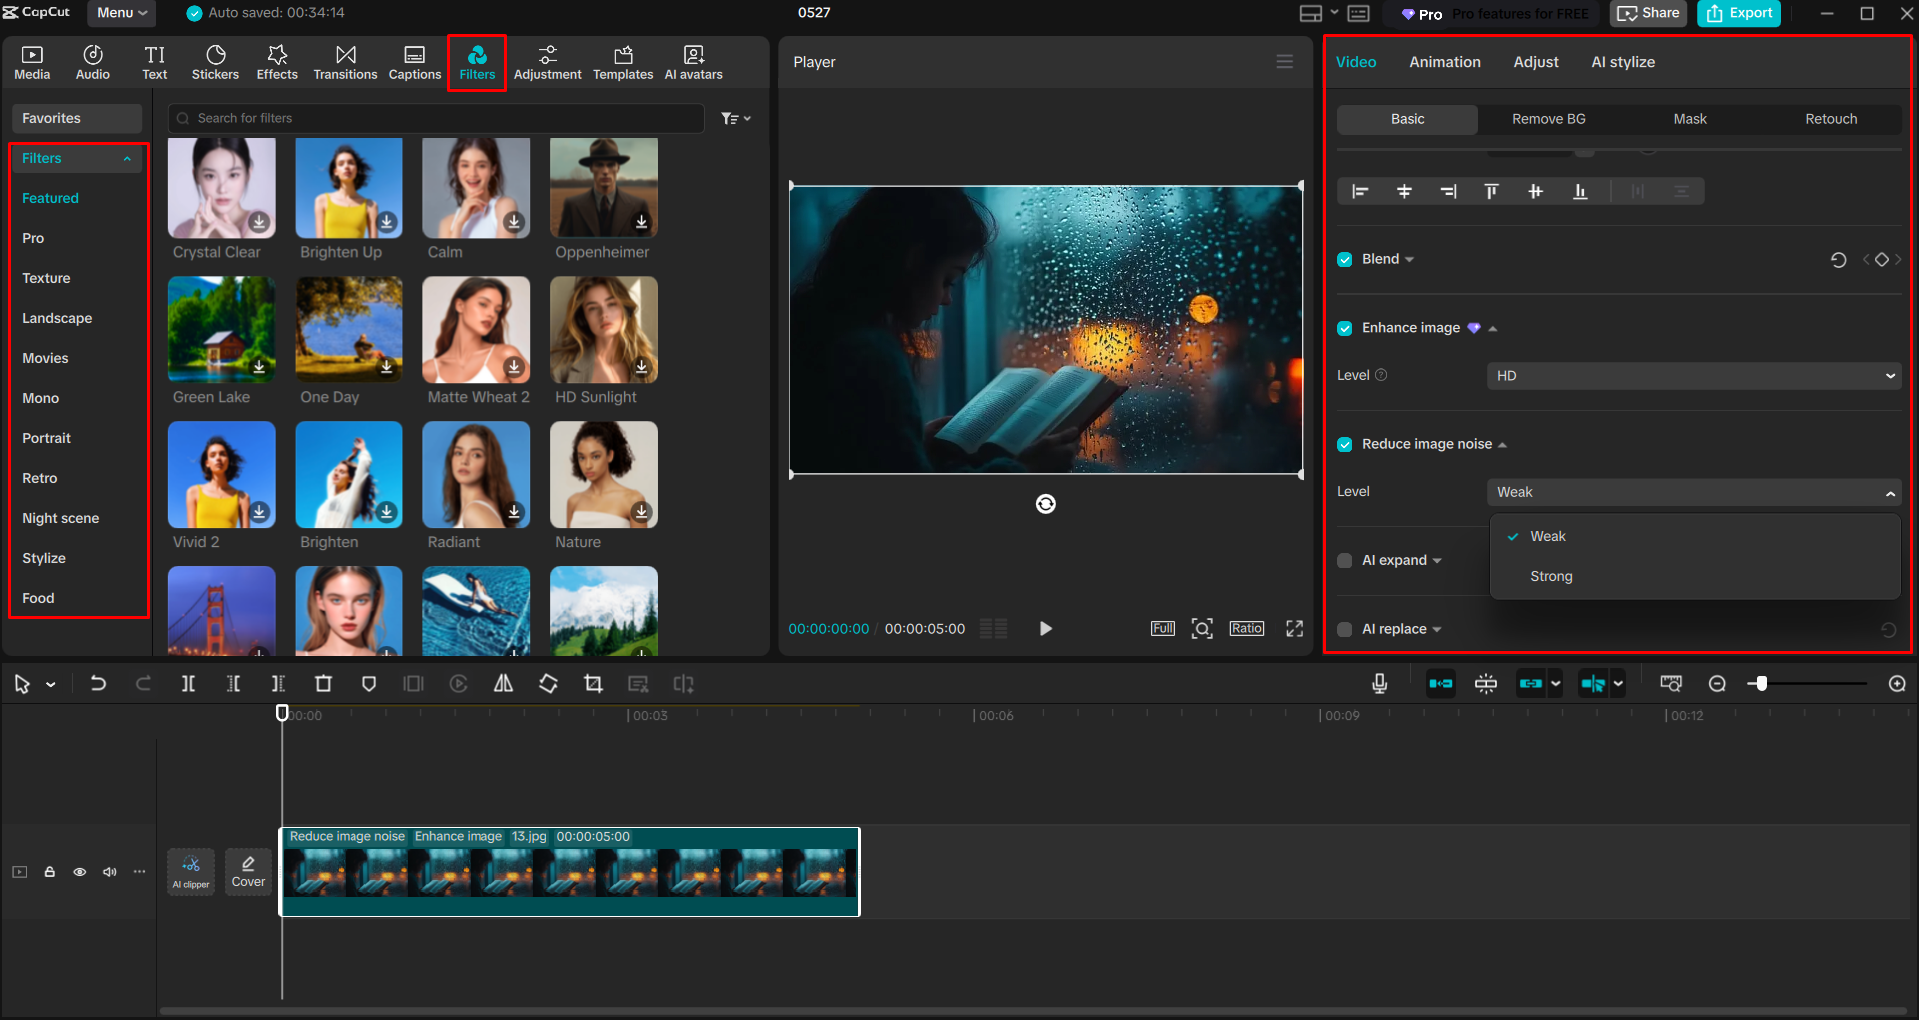Viewport: 1919px width, 1020px height.
Task: Click the Export button
Action: pyautogui.click(x=1738, y=13)
